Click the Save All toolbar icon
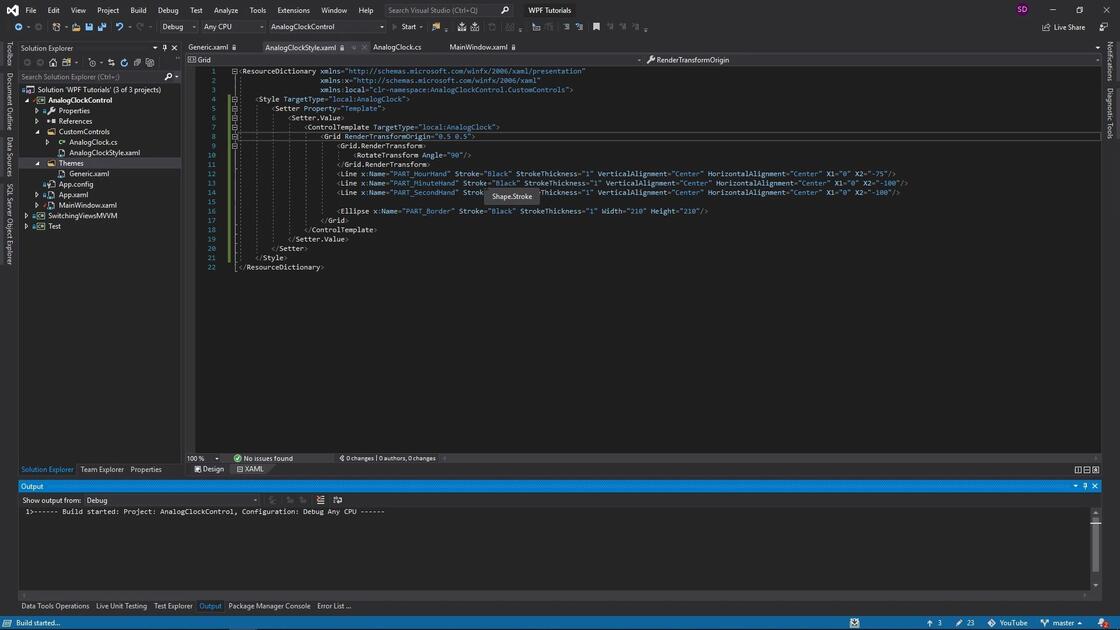 [x=102, y=27]
